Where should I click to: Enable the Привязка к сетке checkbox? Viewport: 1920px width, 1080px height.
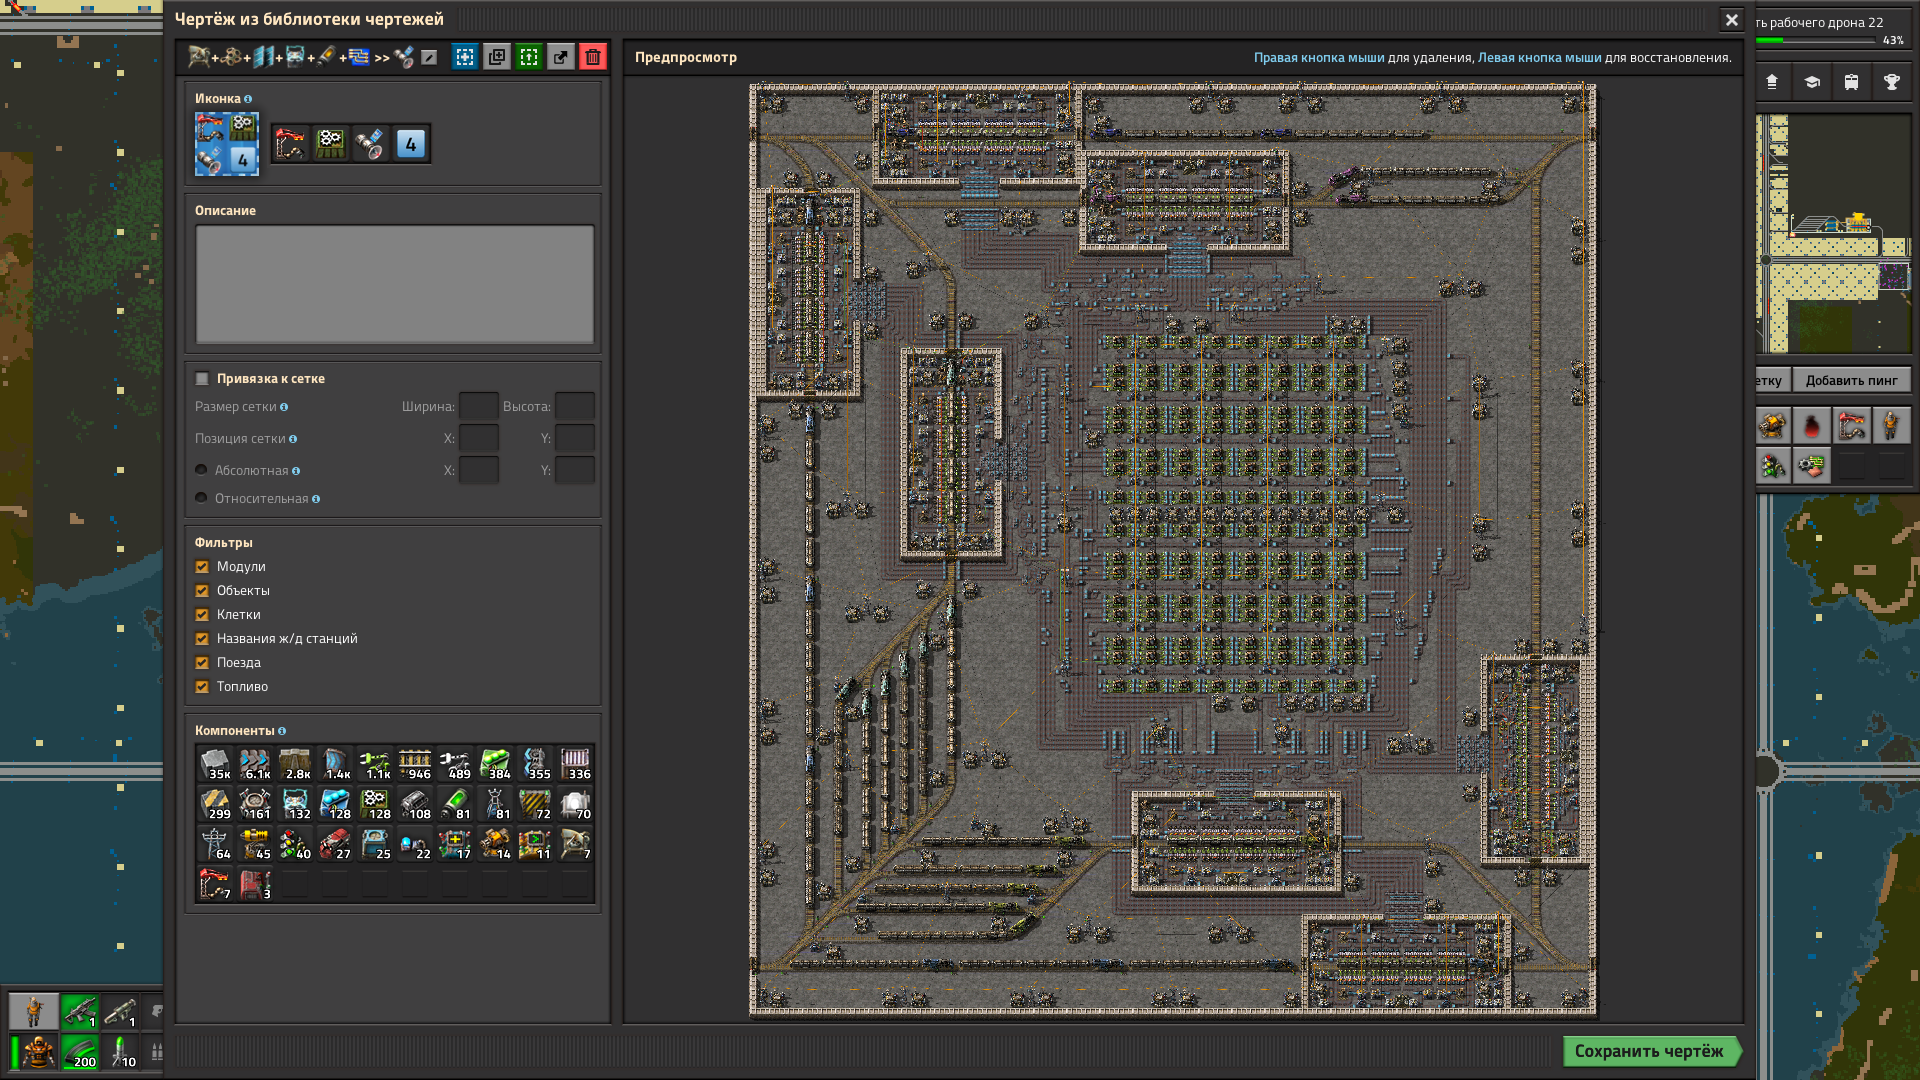tap(202, 379)
